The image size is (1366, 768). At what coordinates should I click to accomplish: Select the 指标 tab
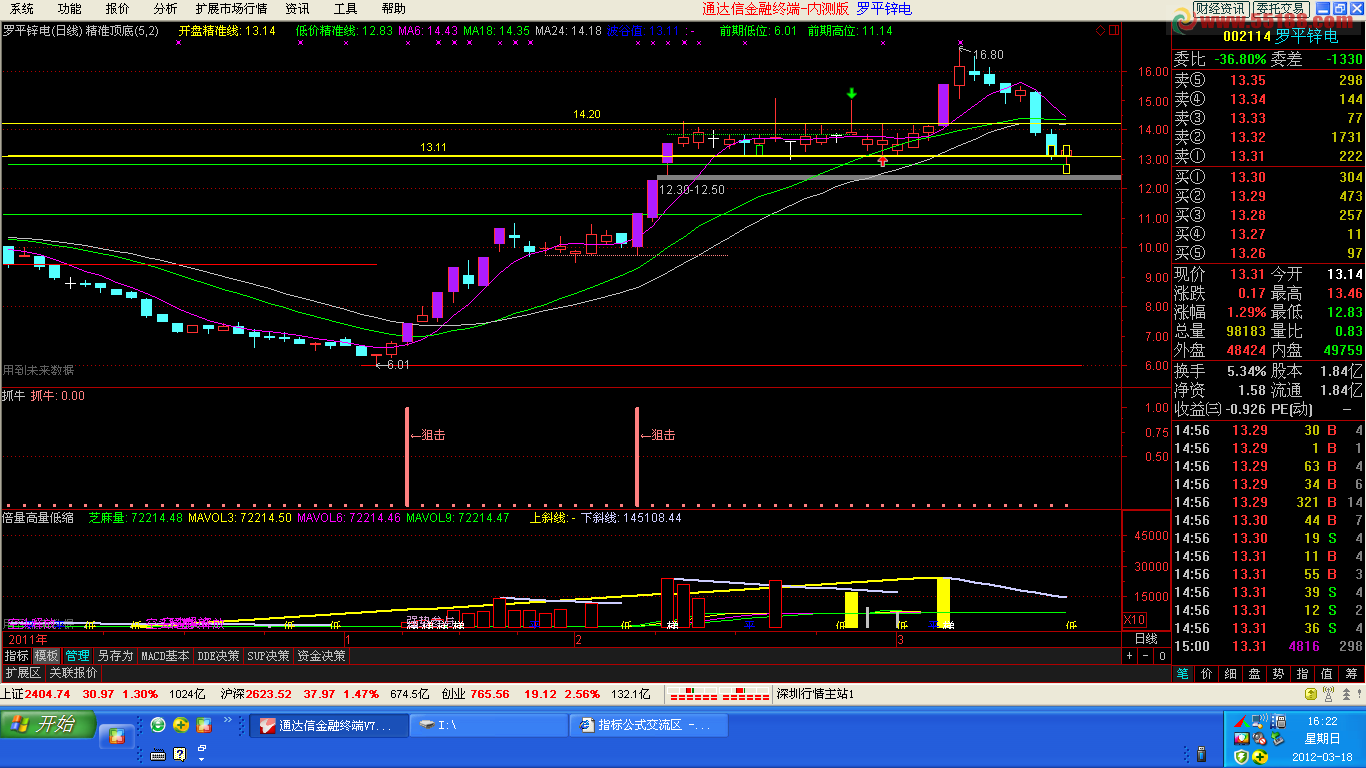coord(16,656)
